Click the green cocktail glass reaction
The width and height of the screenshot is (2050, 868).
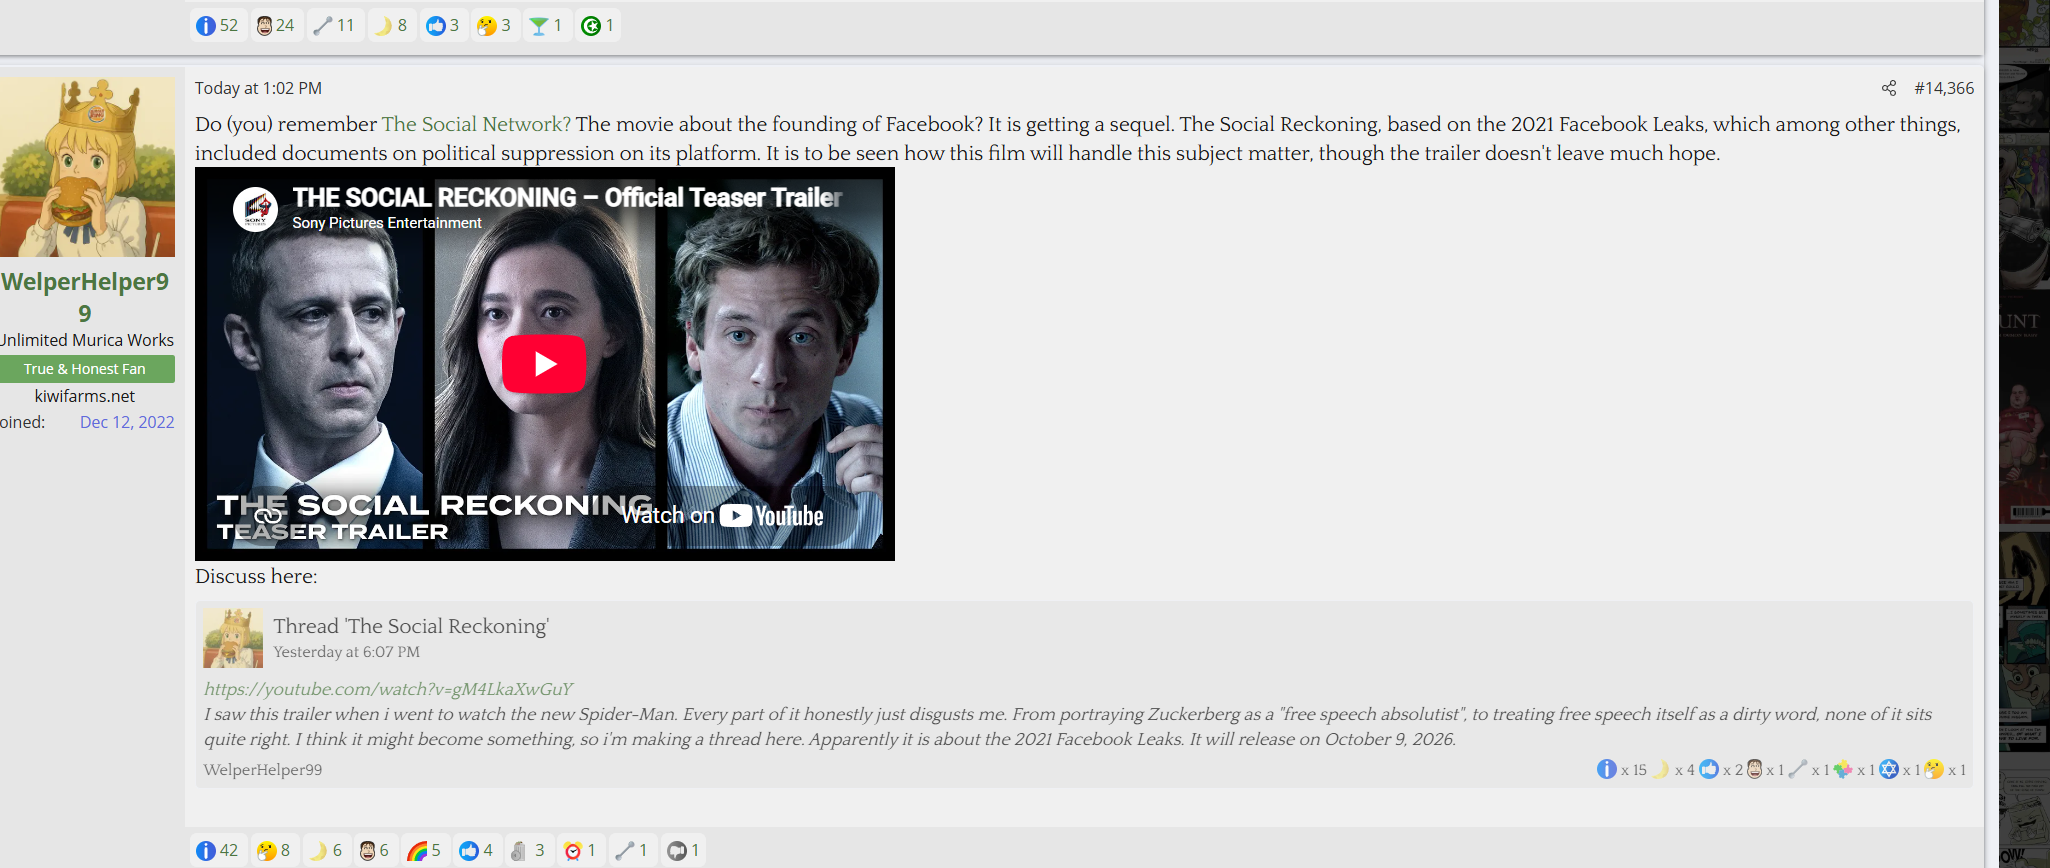coord(546,25)
